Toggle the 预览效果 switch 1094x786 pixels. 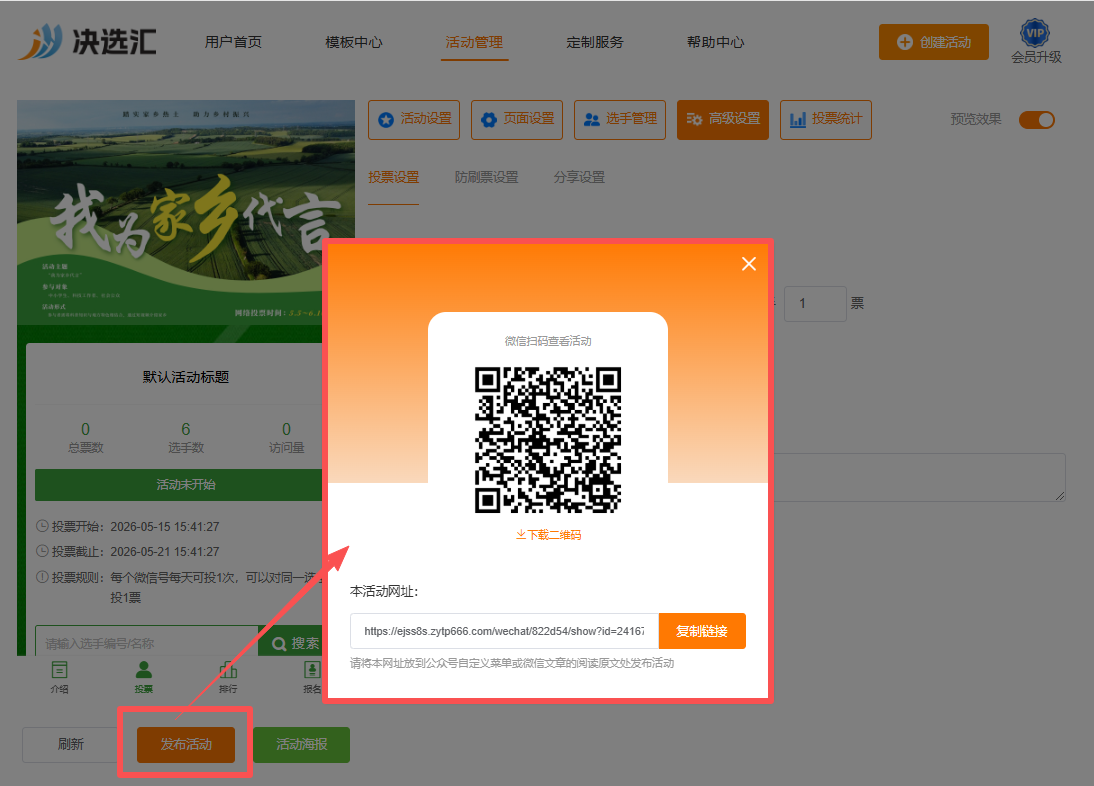click(x=1037, y=120)
